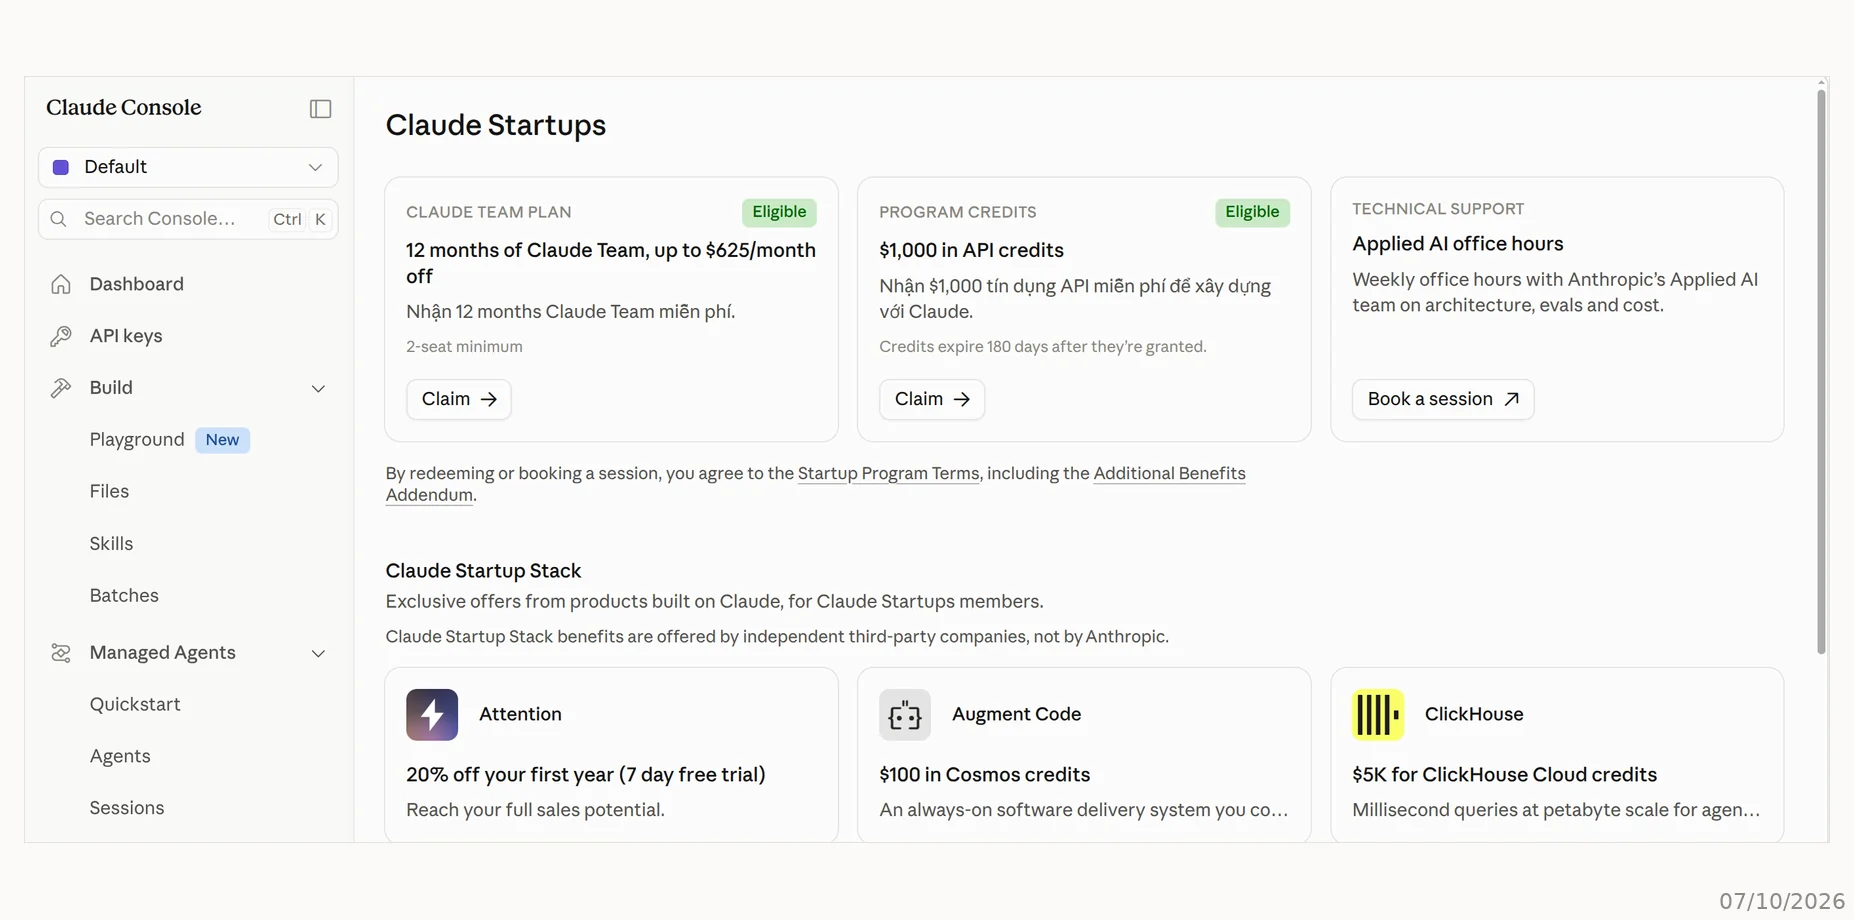Screen dimensions: 1854x920
Task: Focus the Search Console field
Action: [x=188, y=219]
